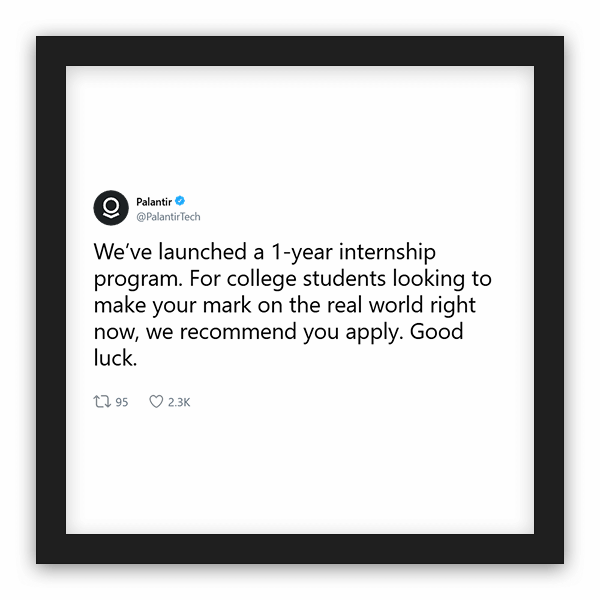This screenshot has height=600, width=600.
Task: Retweet the Palantir tweet
Action: coord(101,402)
